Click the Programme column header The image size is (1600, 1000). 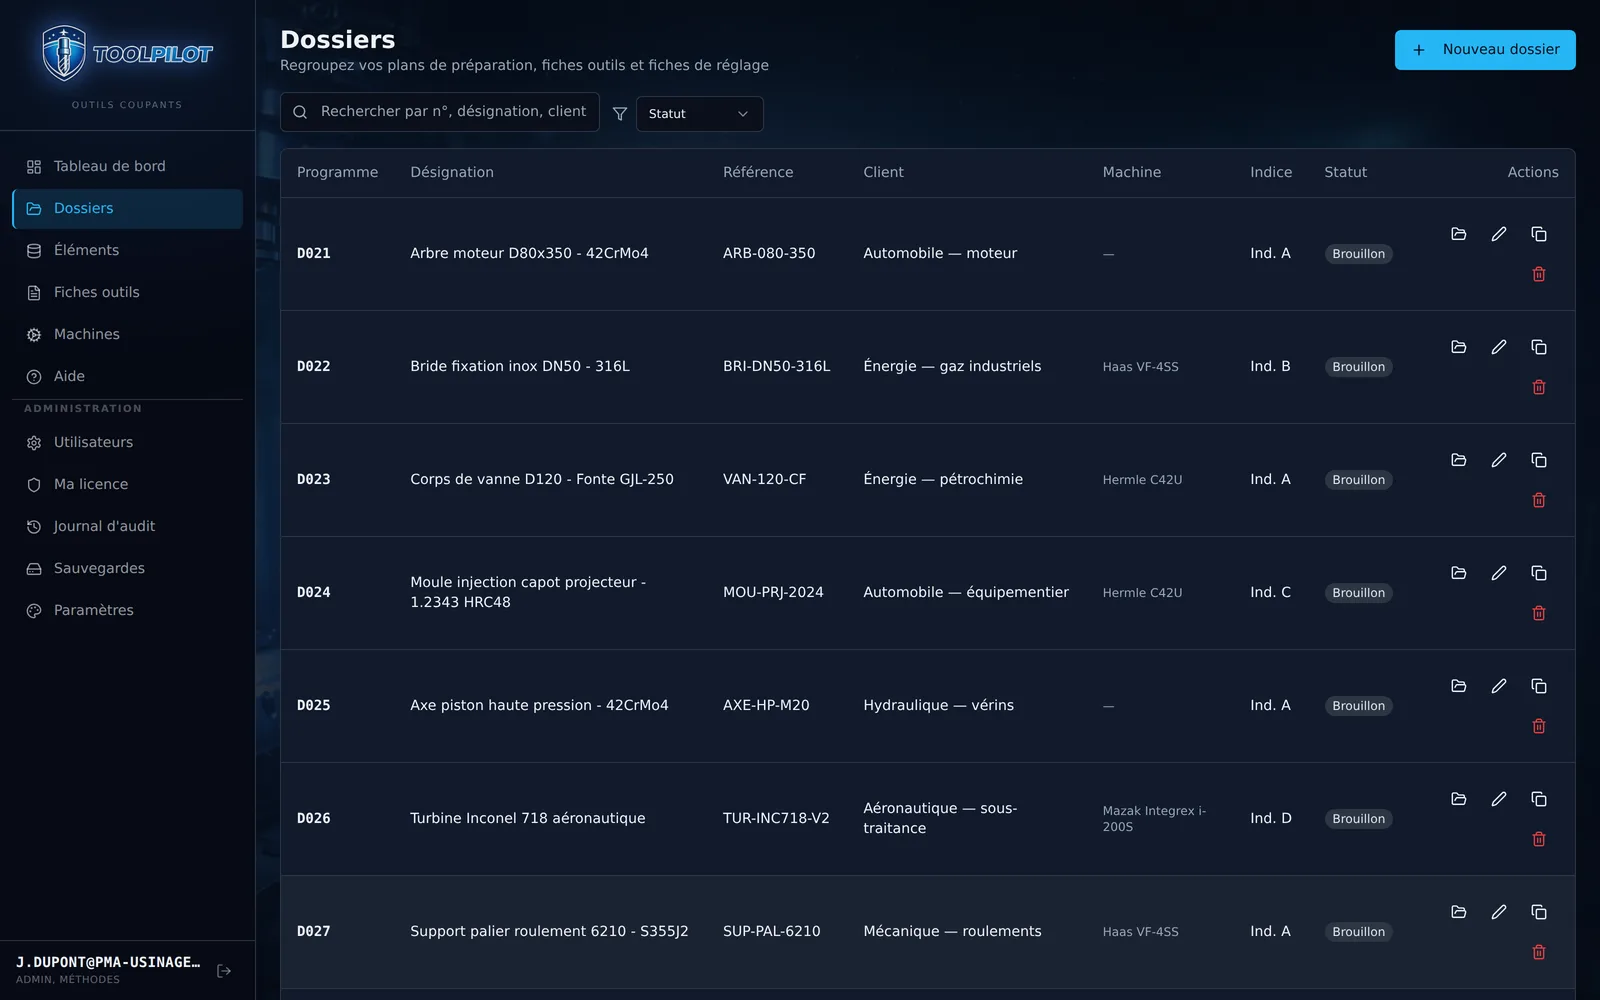point(337,172)
